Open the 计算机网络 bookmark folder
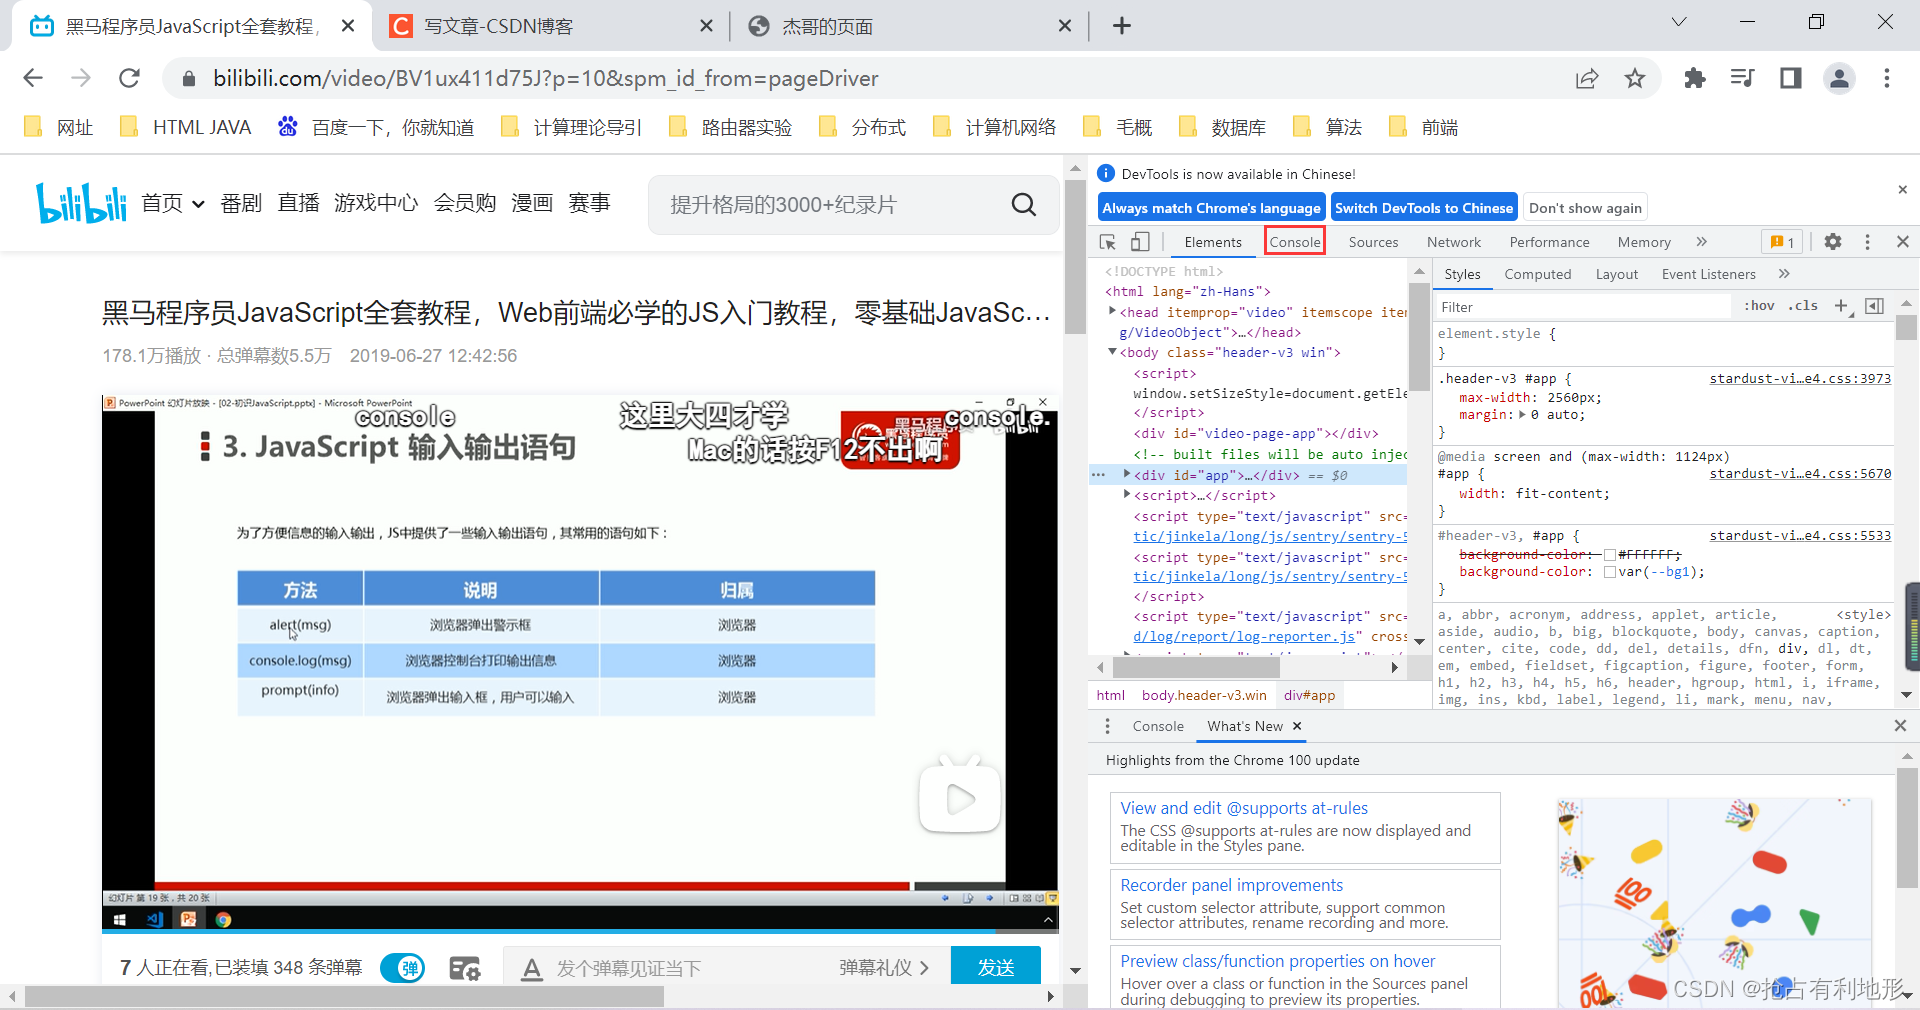Image resolution: width=1920 pixels, height=1010 pixels. coord(994,127)
